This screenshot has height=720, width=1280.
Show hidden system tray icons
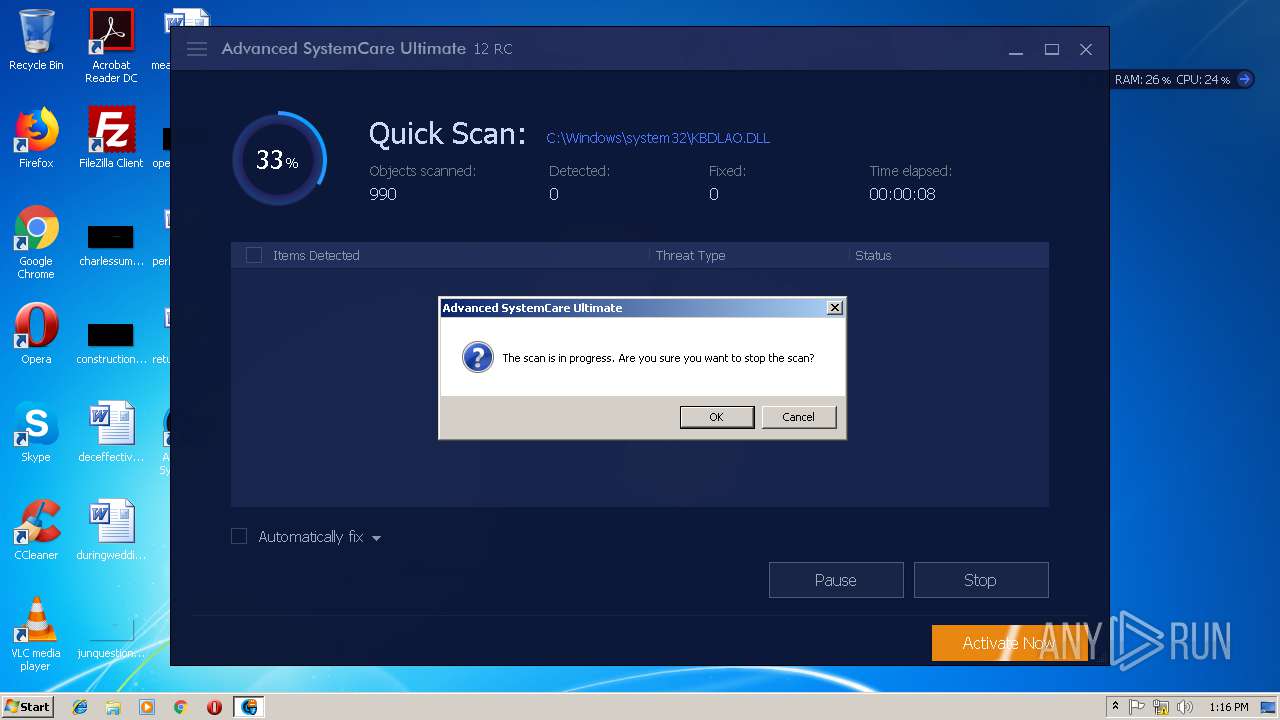click(1116, 707)
